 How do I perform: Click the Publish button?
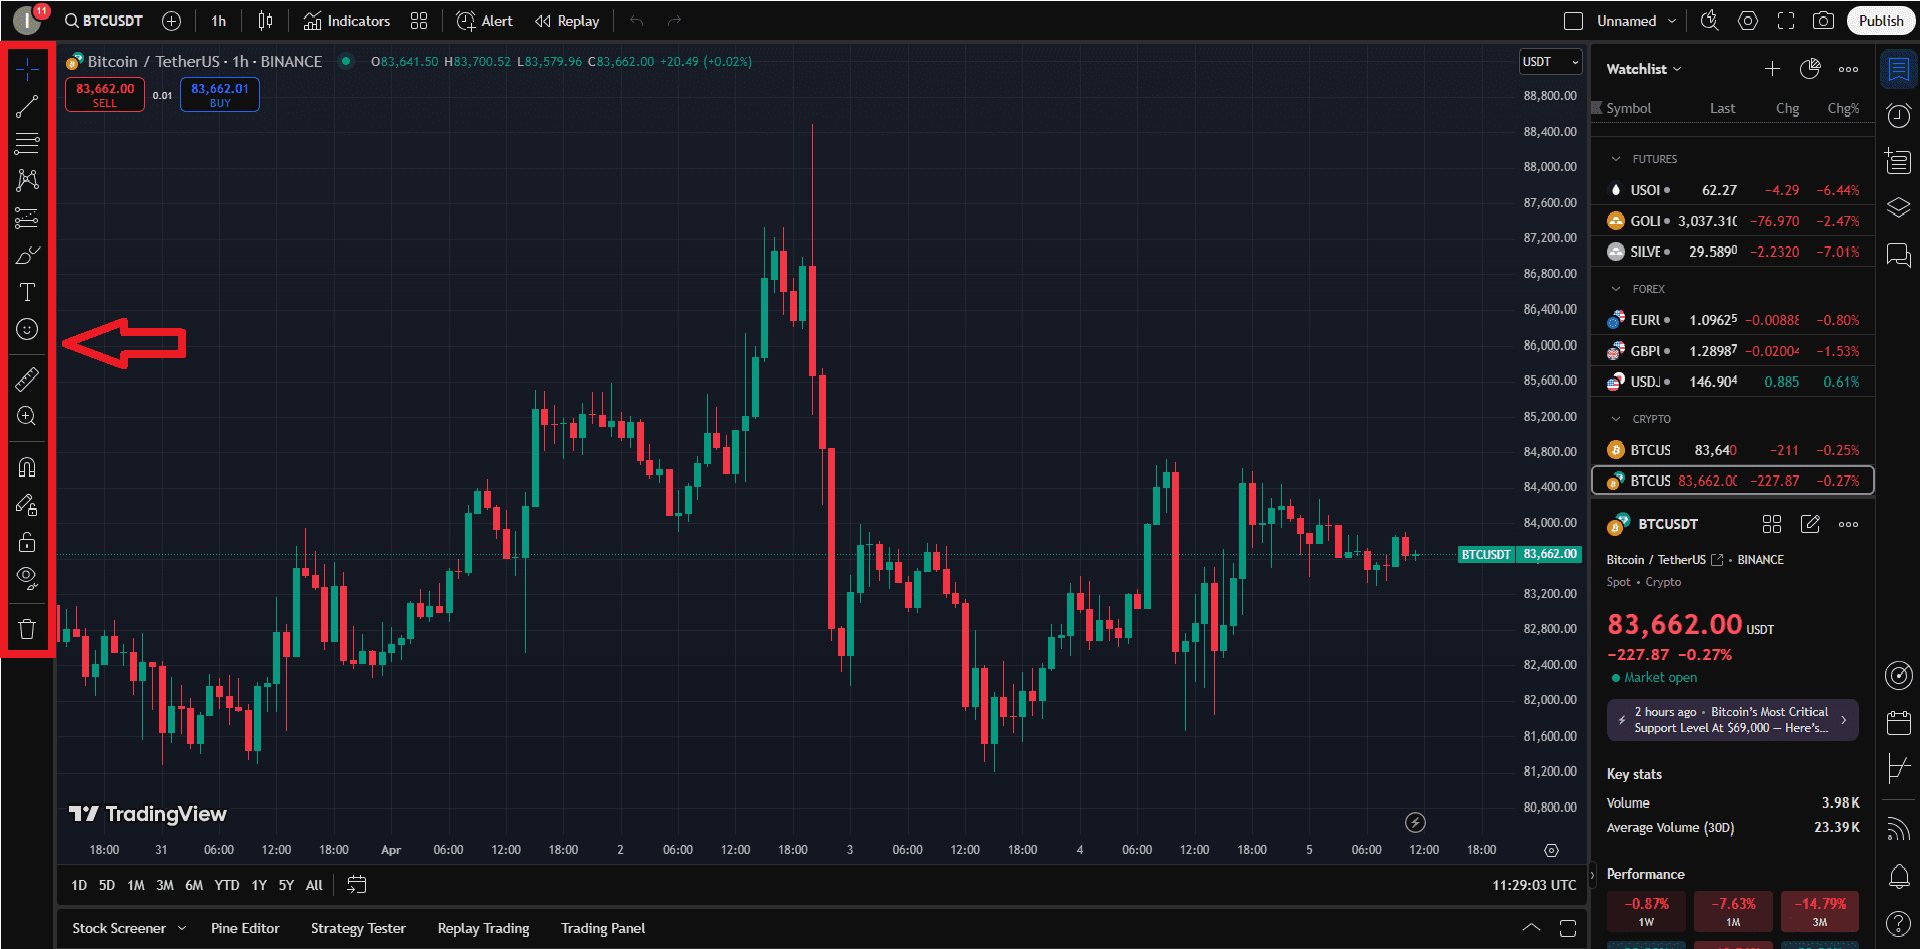1881,21
